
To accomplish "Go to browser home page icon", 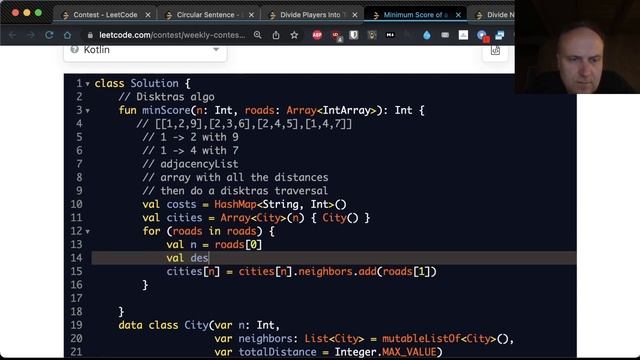I will pos(67,35).
